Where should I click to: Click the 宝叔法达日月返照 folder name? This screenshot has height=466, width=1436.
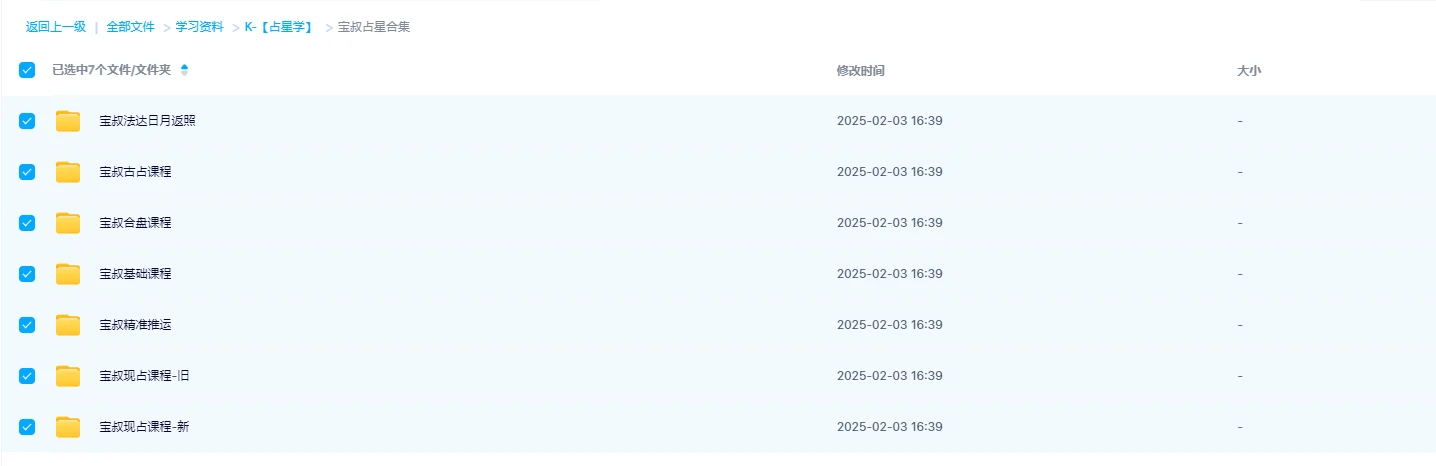pos(147,121)
